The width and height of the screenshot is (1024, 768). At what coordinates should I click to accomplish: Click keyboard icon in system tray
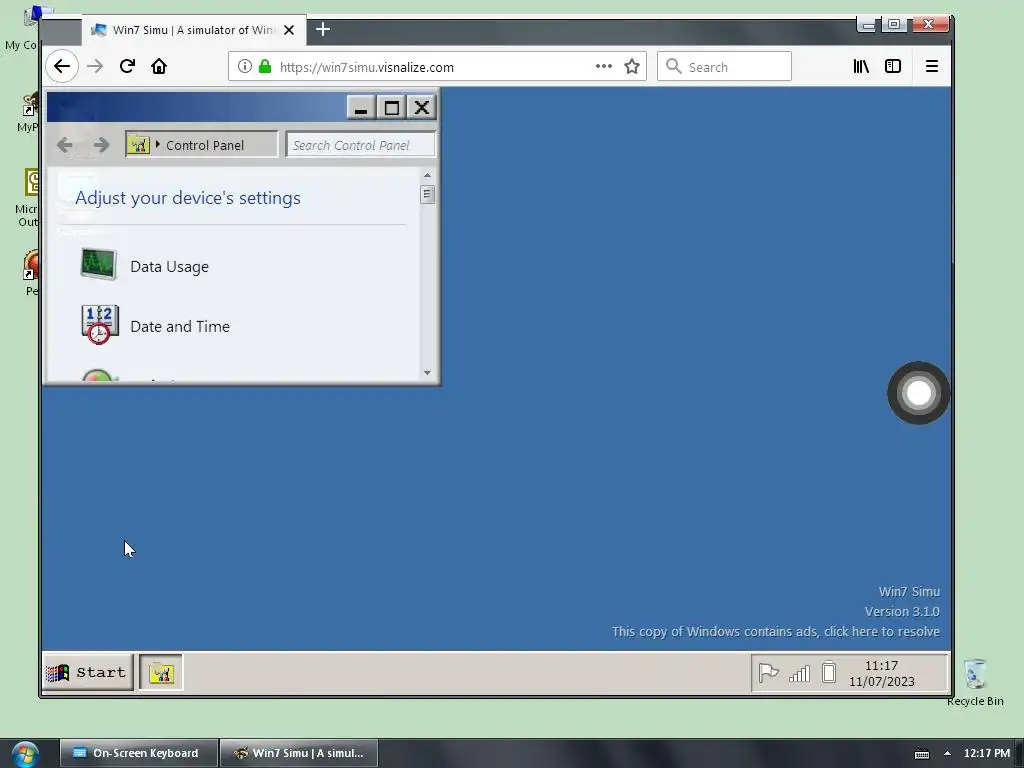(x=921, y=754)
